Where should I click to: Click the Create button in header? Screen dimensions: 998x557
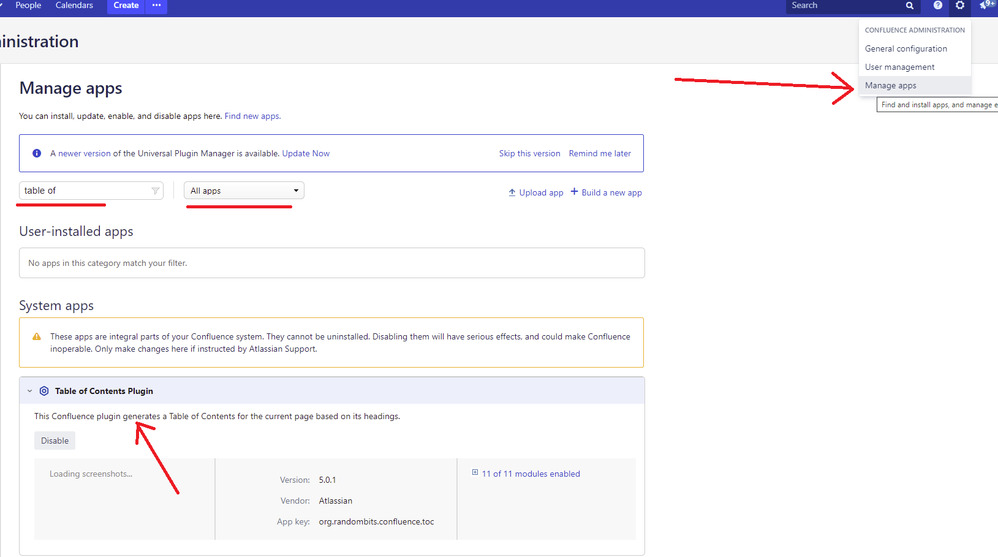pos(126,6)
